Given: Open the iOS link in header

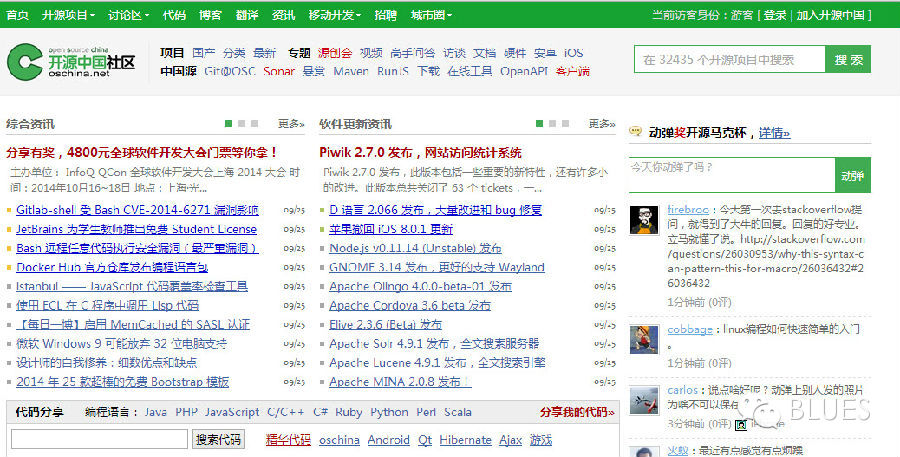Looking at the screenshot, I should 573,53.
